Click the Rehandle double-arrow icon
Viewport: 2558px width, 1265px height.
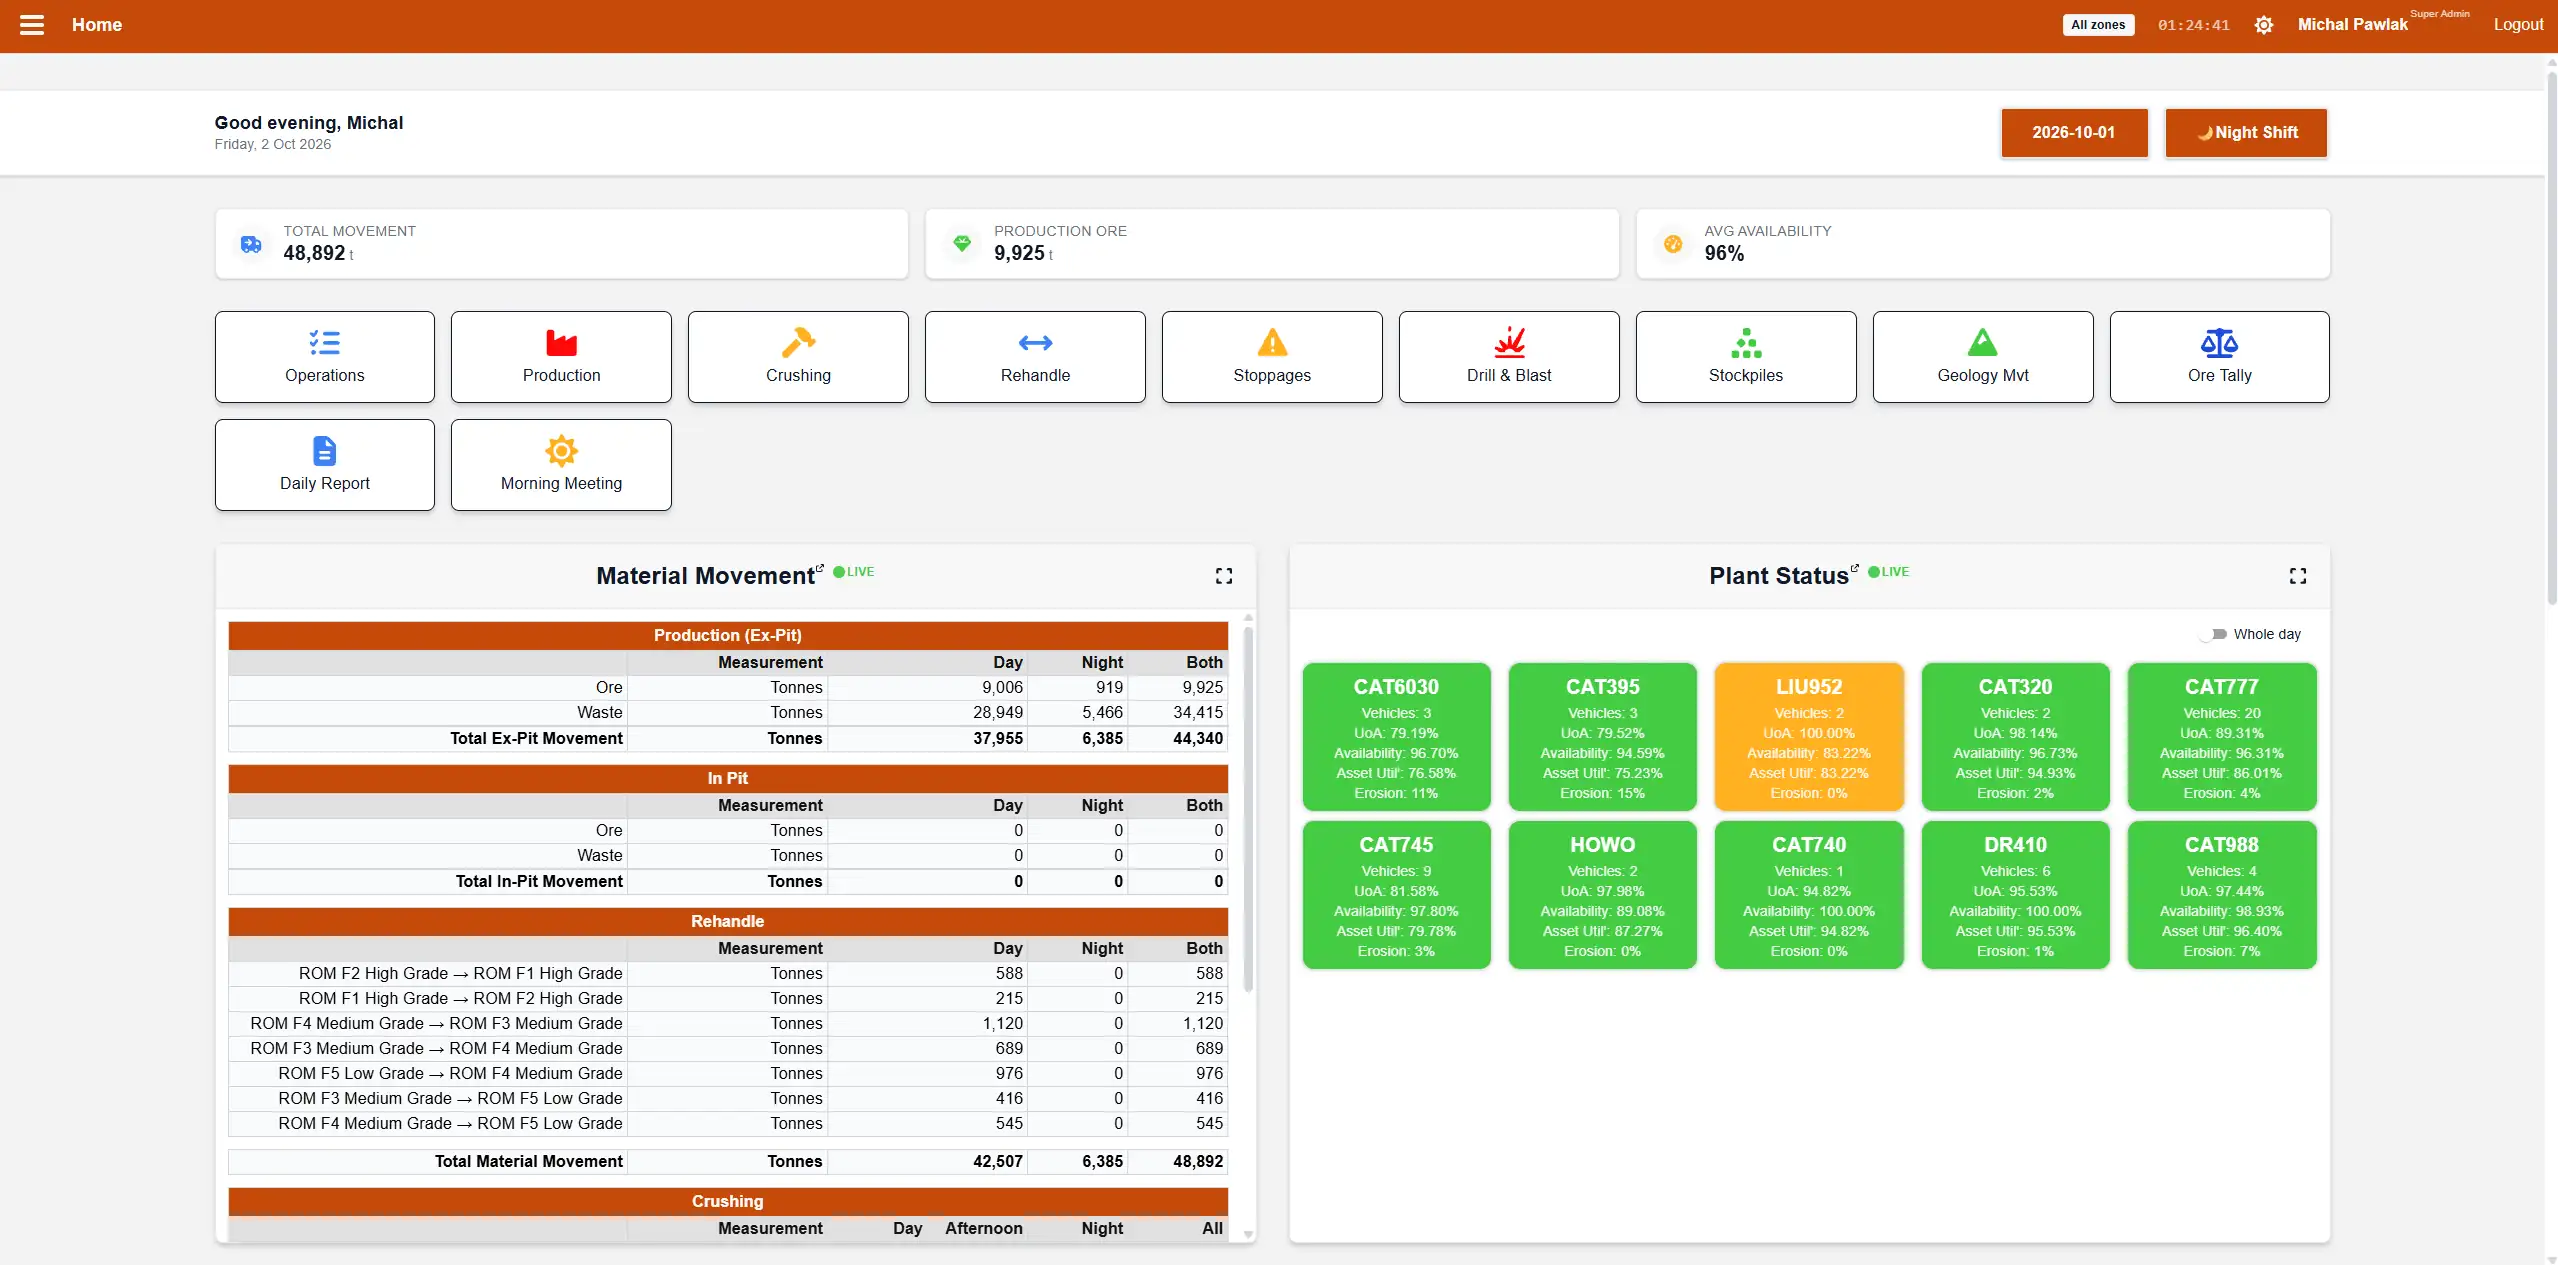(x=1035, y=343)
